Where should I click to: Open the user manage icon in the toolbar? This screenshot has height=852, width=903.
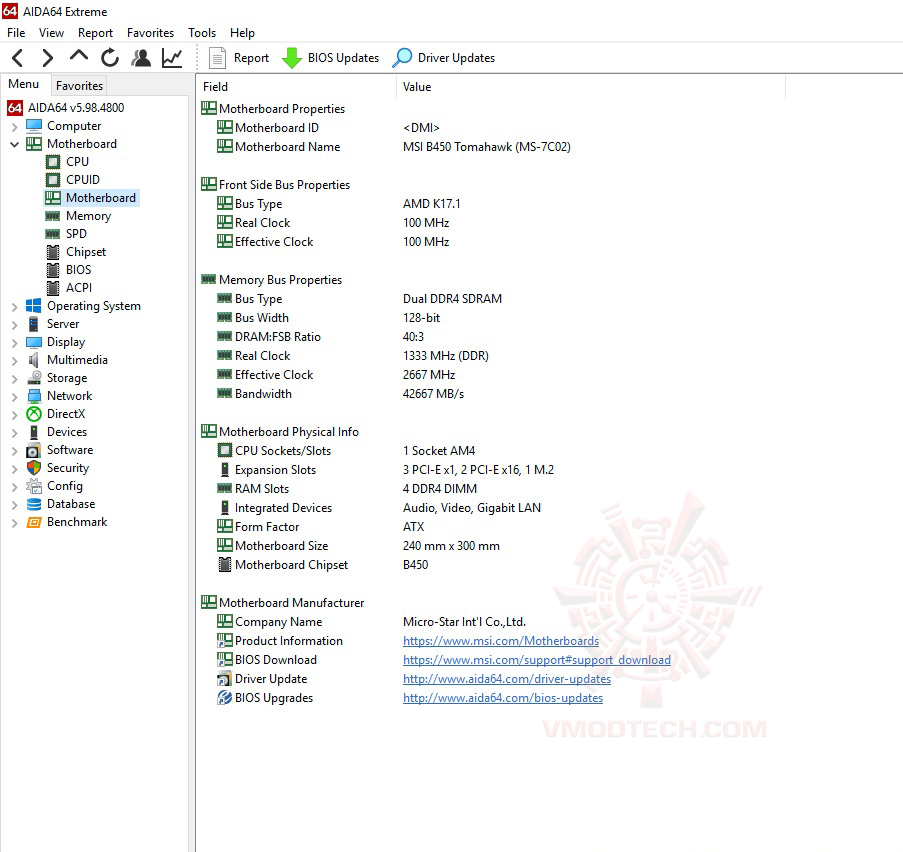coord(141,58)
